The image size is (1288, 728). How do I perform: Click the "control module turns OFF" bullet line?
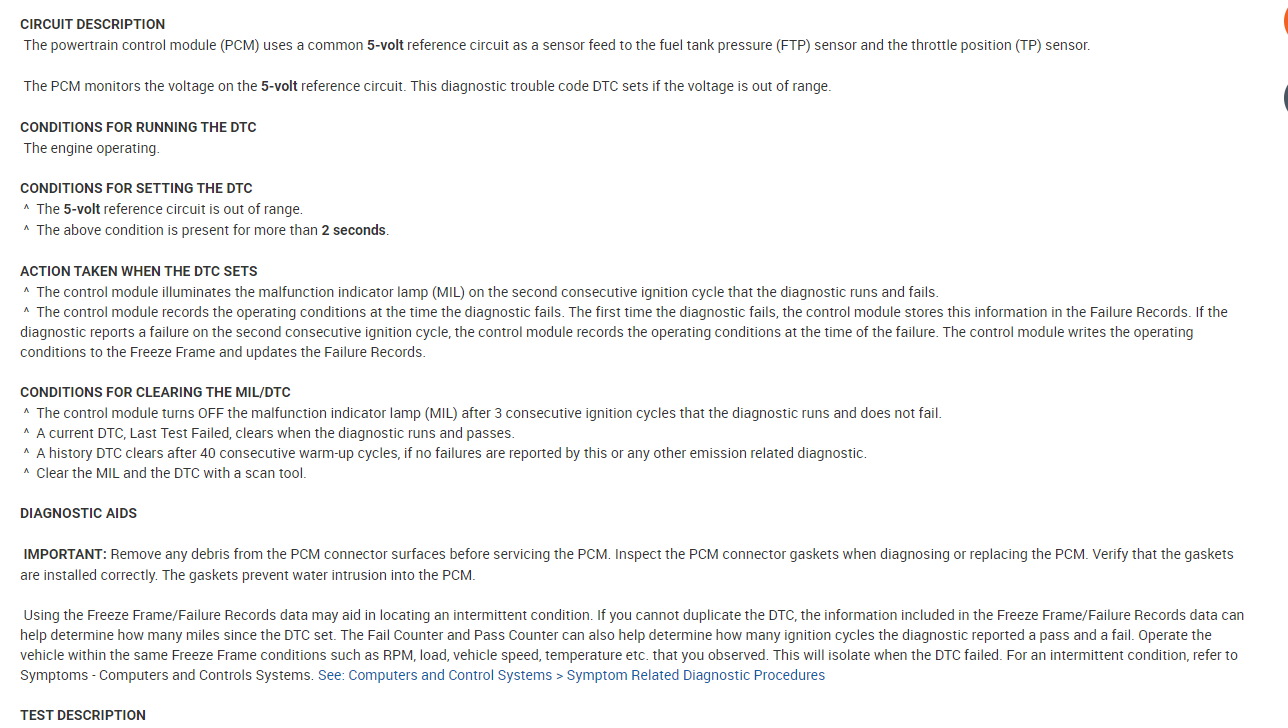coord(488,413)
